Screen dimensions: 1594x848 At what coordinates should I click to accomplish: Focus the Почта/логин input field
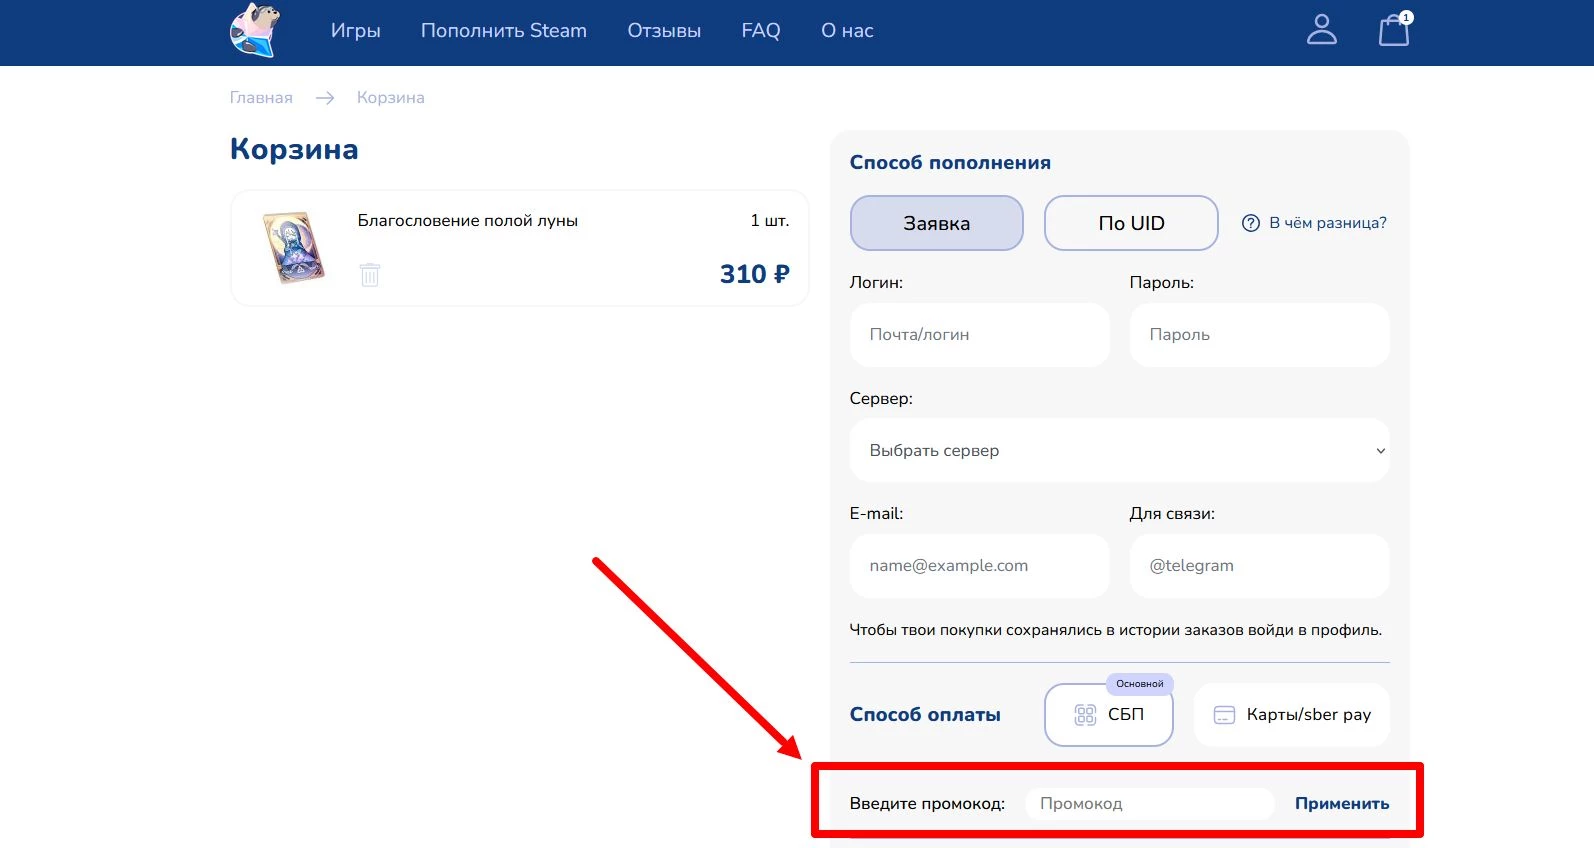(x=979, y=335)
